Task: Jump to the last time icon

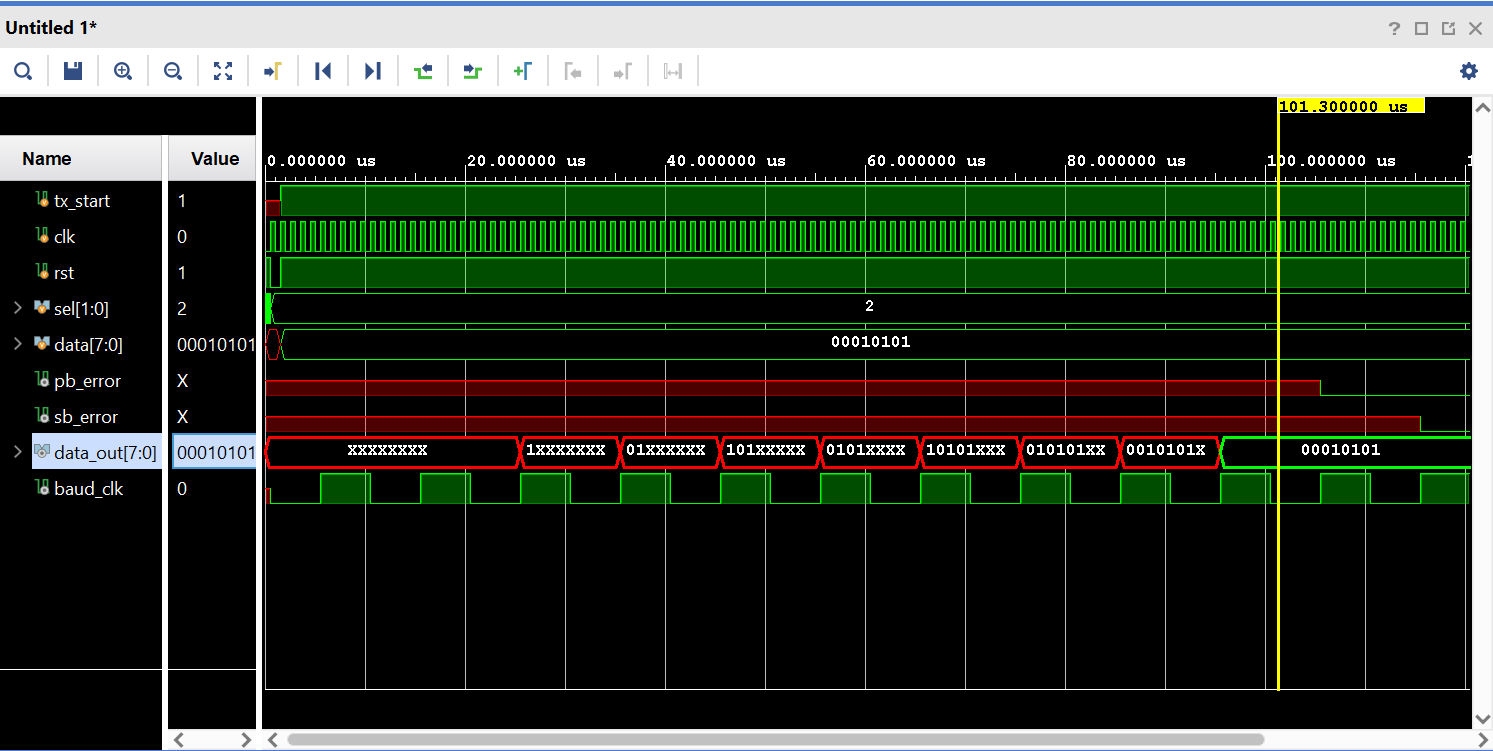Action: pyautogui.click(x=373, y=71)
